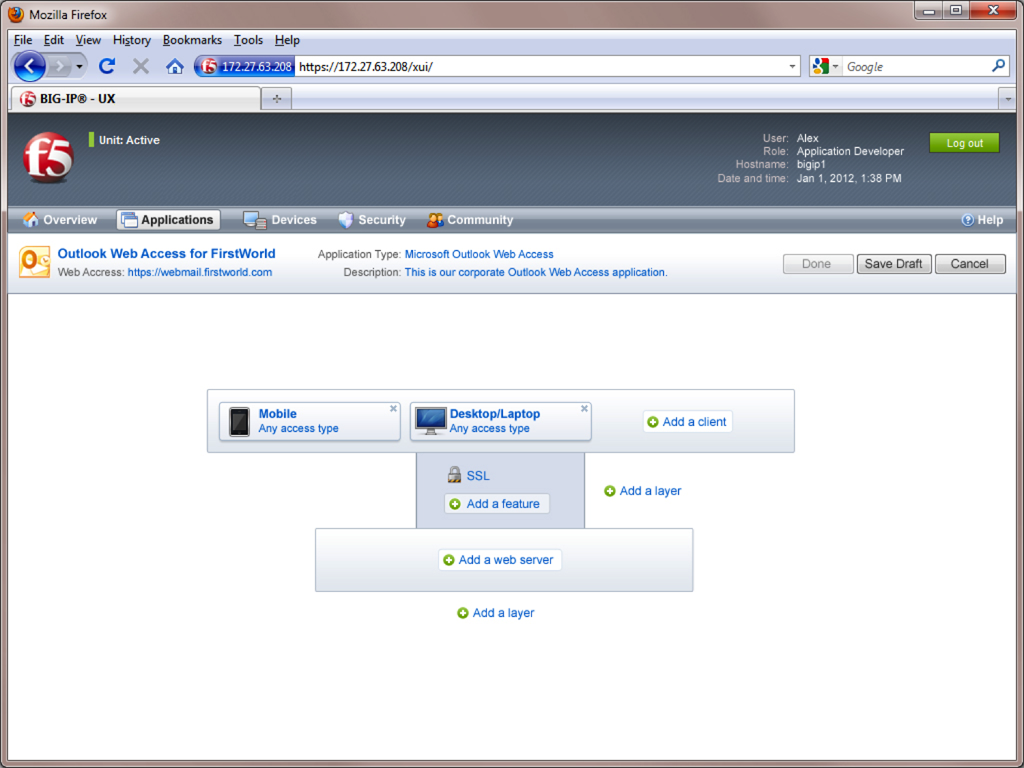Image resolution: width=1024 pixels, height=768 pixels.
Task: Open the Edit menu
Action: 54,40
